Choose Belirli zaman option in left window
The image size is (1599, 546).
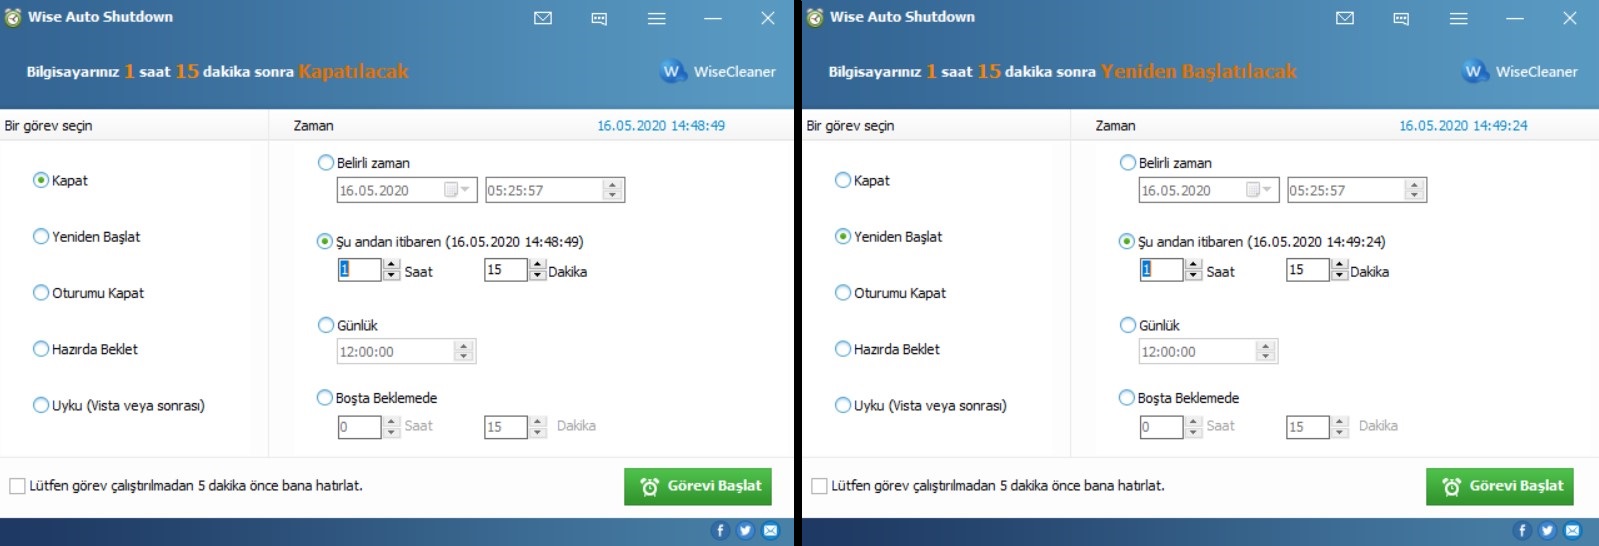tap(325, 162)
